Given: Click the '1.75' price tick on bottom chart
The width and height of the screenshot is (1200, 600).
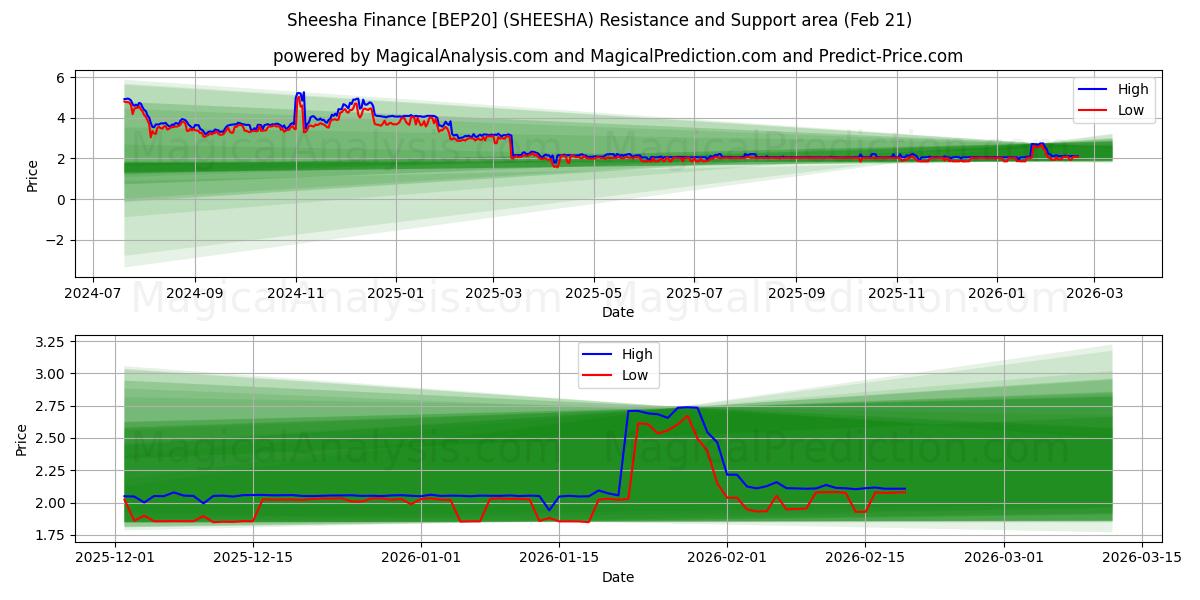Looking at the screenshot, I should pos(49,535).
